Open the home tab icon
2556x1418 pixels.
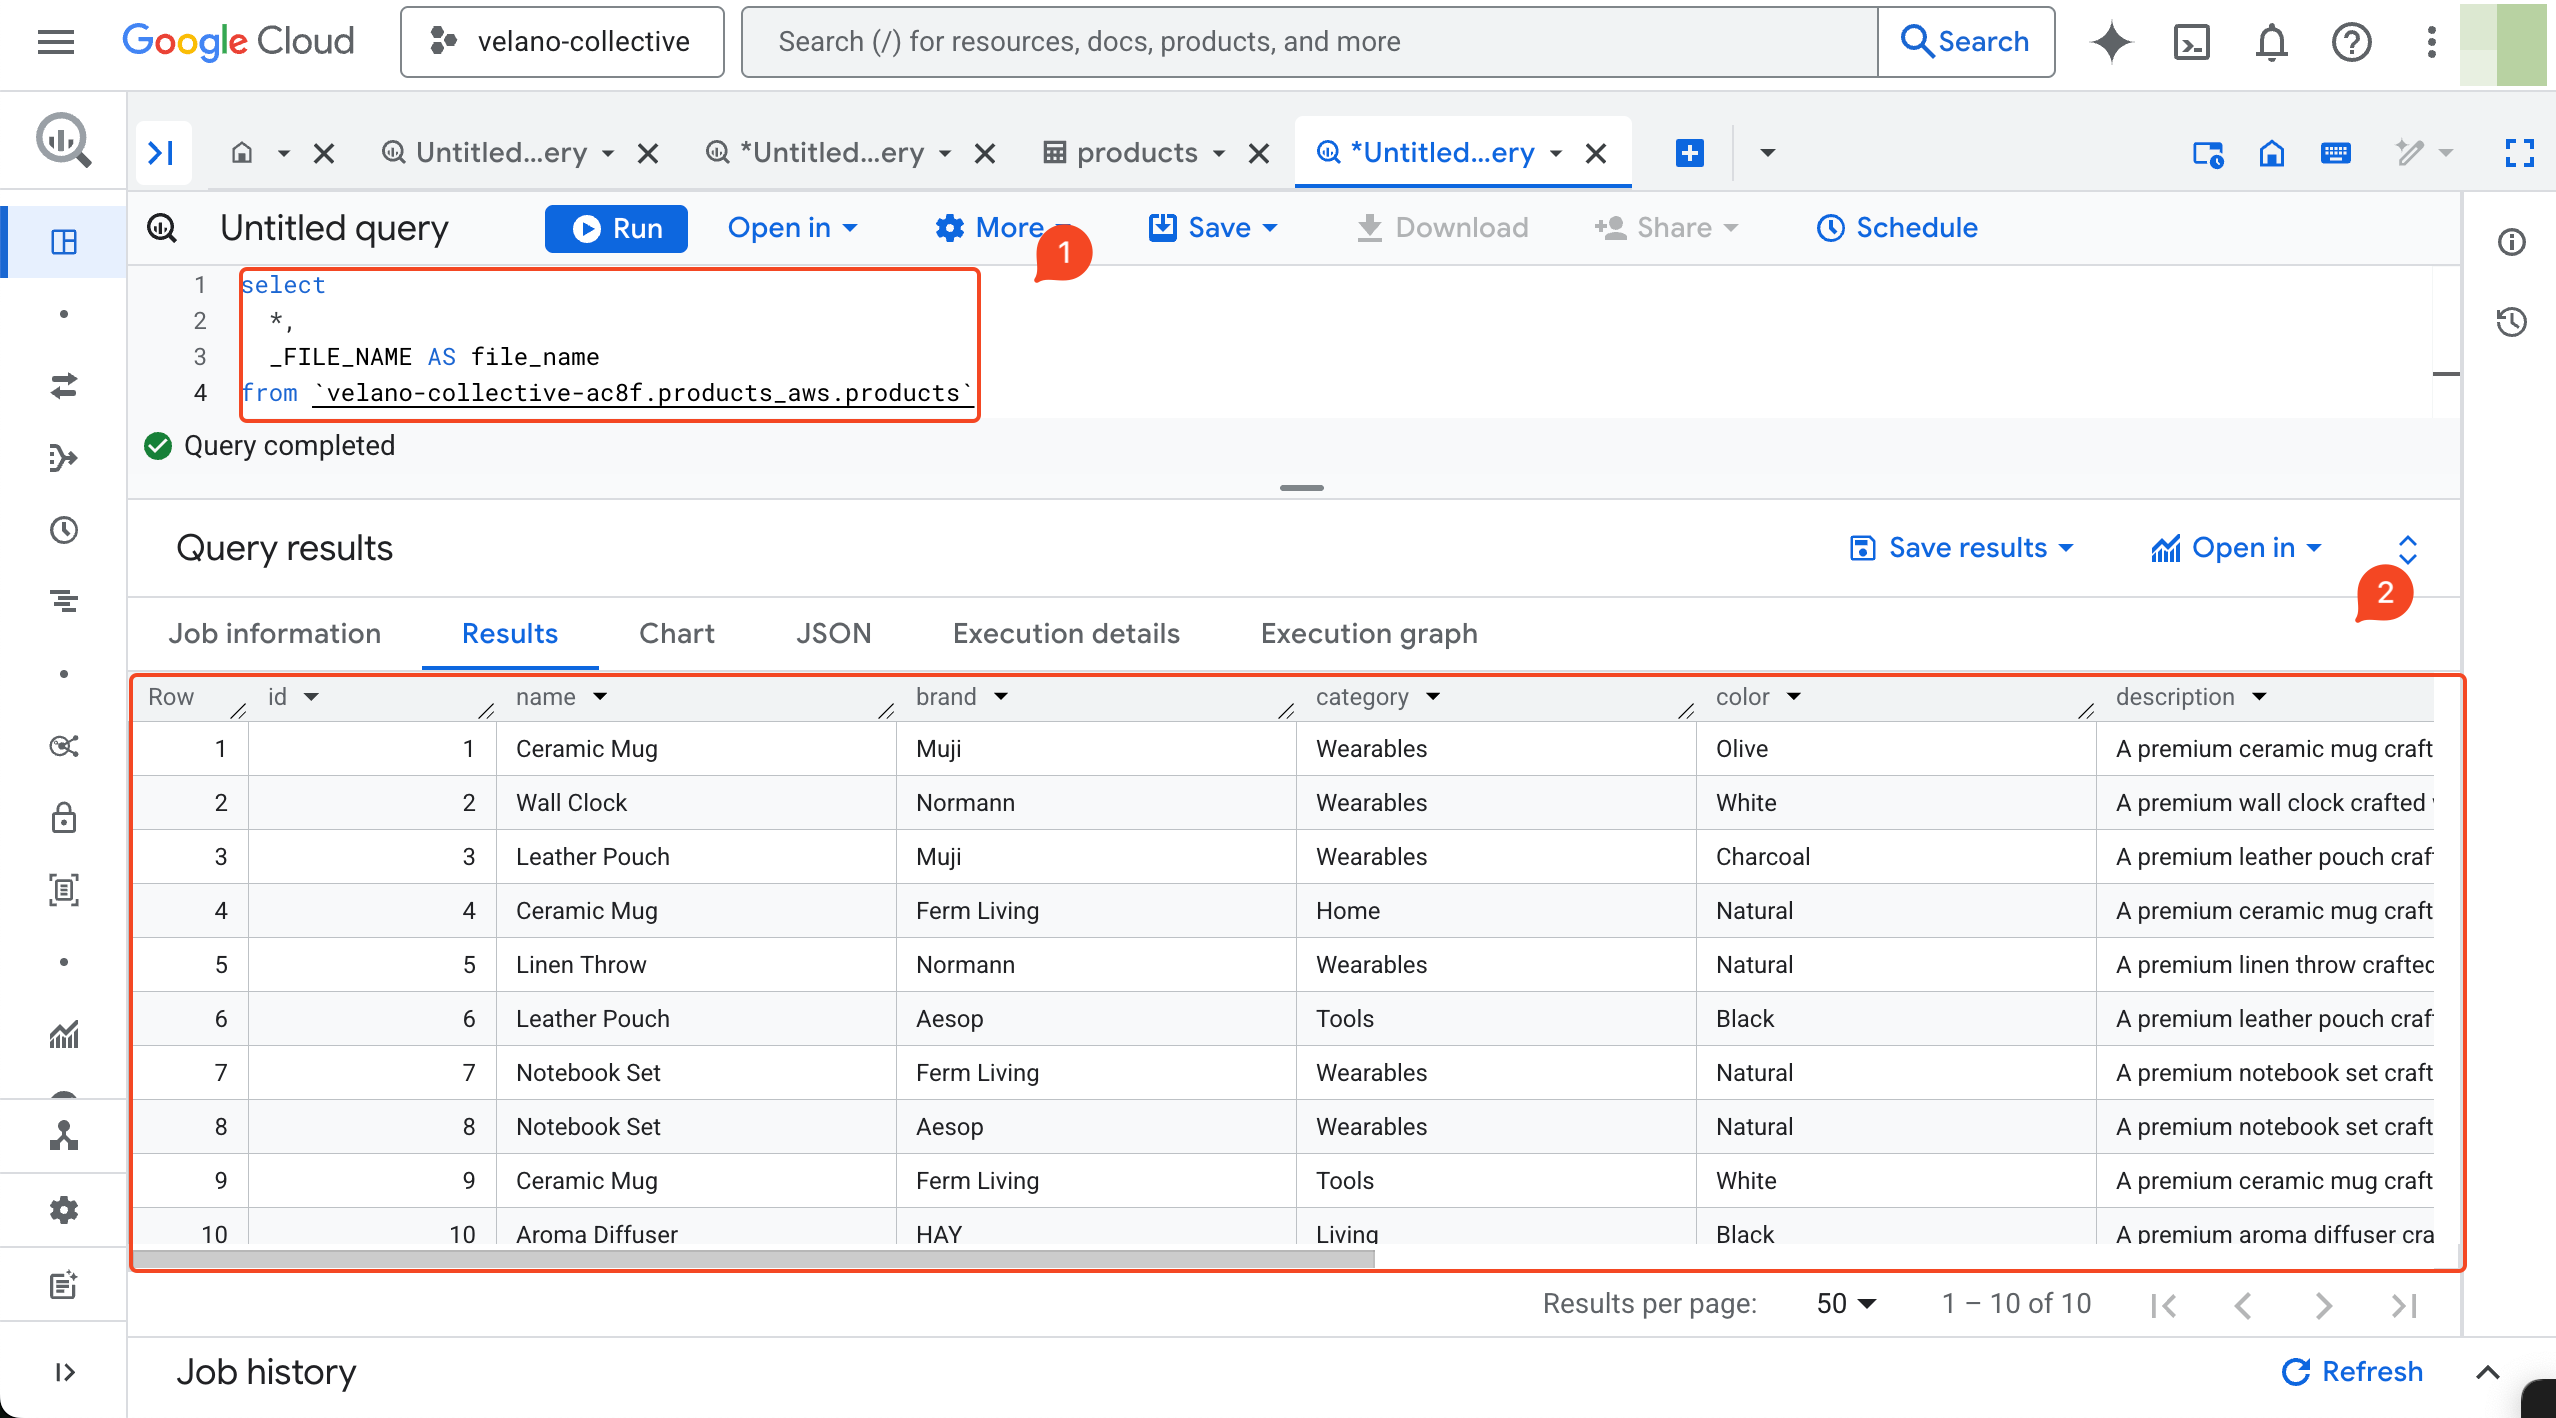pyautogui.click(x=242, y=153)
